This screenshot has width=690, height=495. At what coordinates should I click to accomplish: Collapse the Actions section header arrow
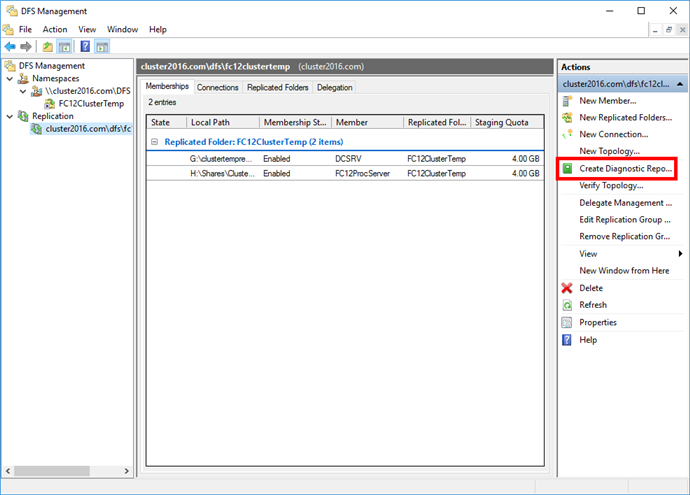(680, 84)
